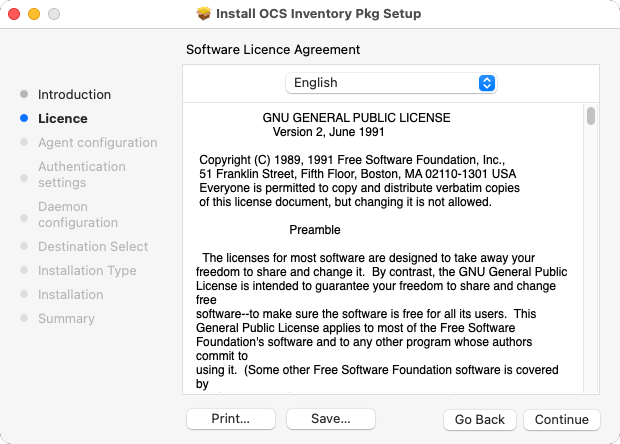Image resolution: width=620 pixels, height=444 pixels.
Task: Click the Print... button
Action: point(231,419)
